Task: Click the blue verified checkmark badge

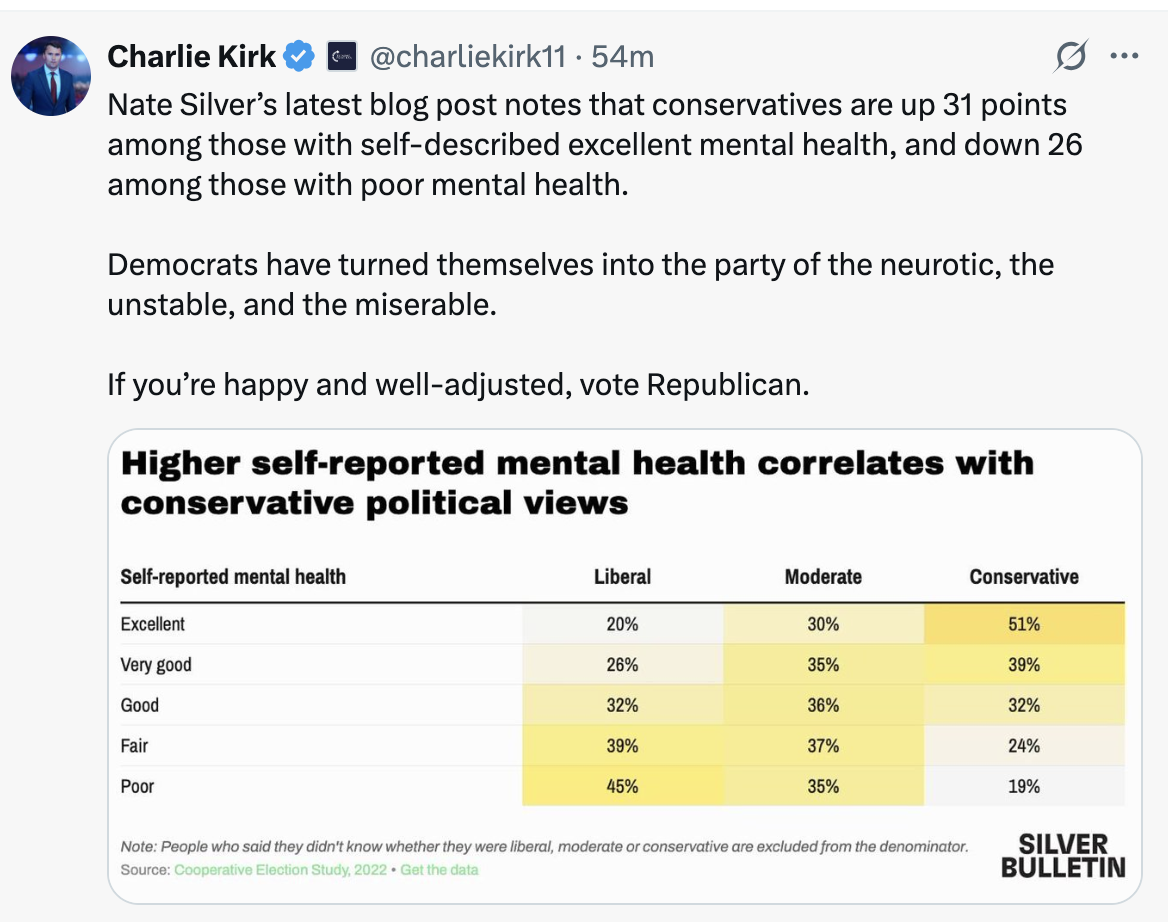Action: click(x=299, y=57)
